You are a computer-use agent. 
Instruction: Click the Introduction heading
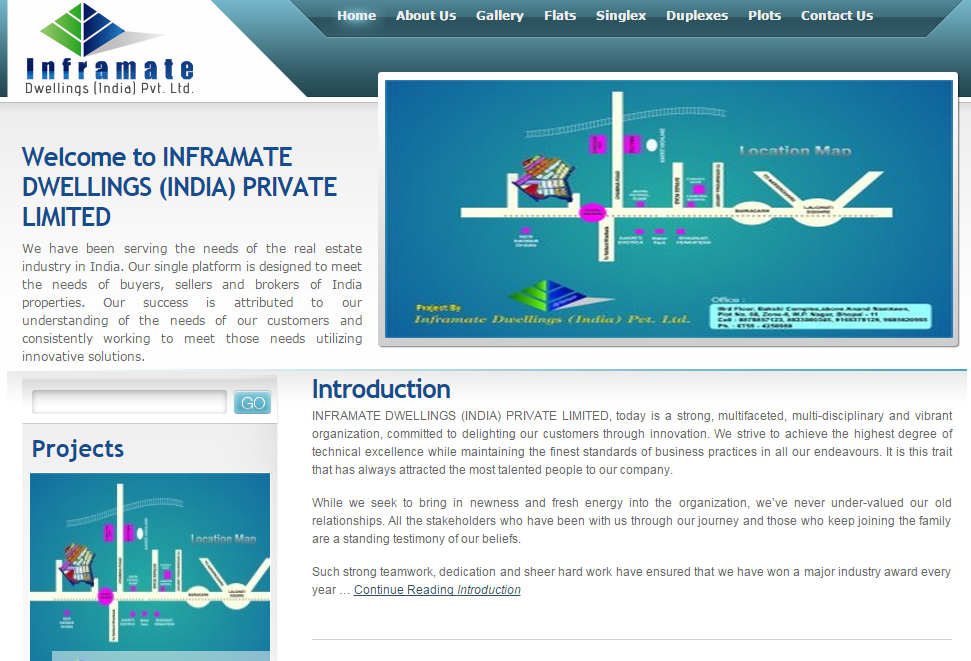[x=381, y=389]
